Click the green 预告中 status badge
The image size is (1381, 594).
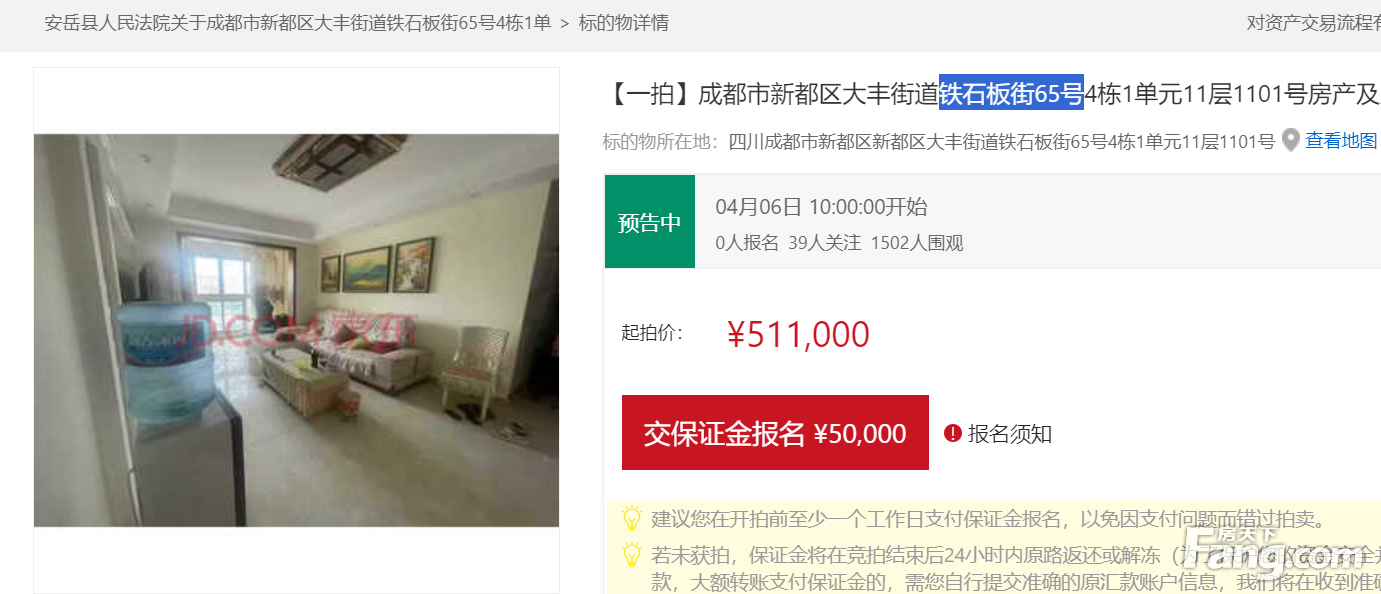(x=649, y=222)
